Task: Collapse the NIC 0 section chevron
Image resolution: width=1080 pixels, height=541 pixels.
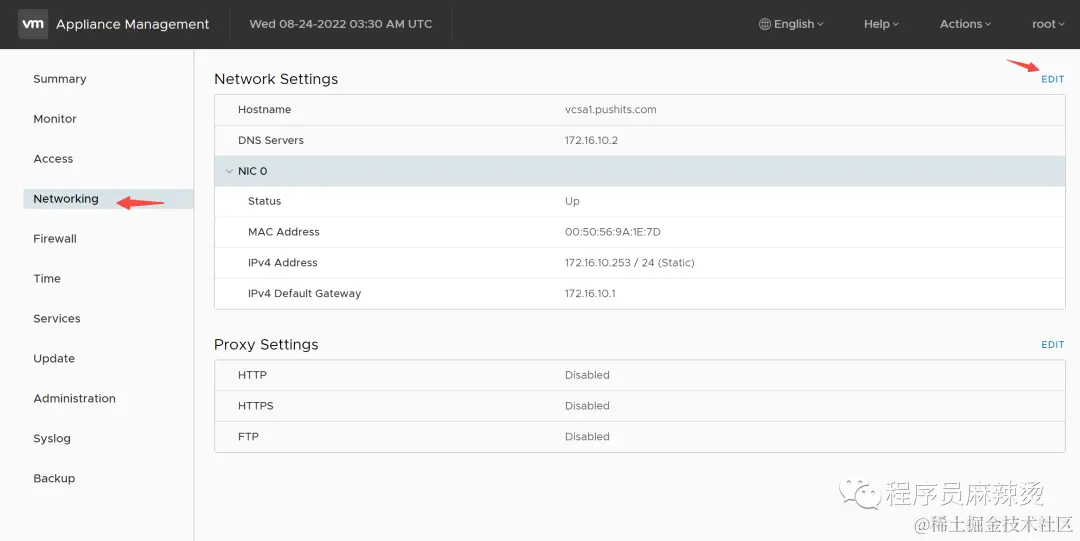Action: (229, 171)
